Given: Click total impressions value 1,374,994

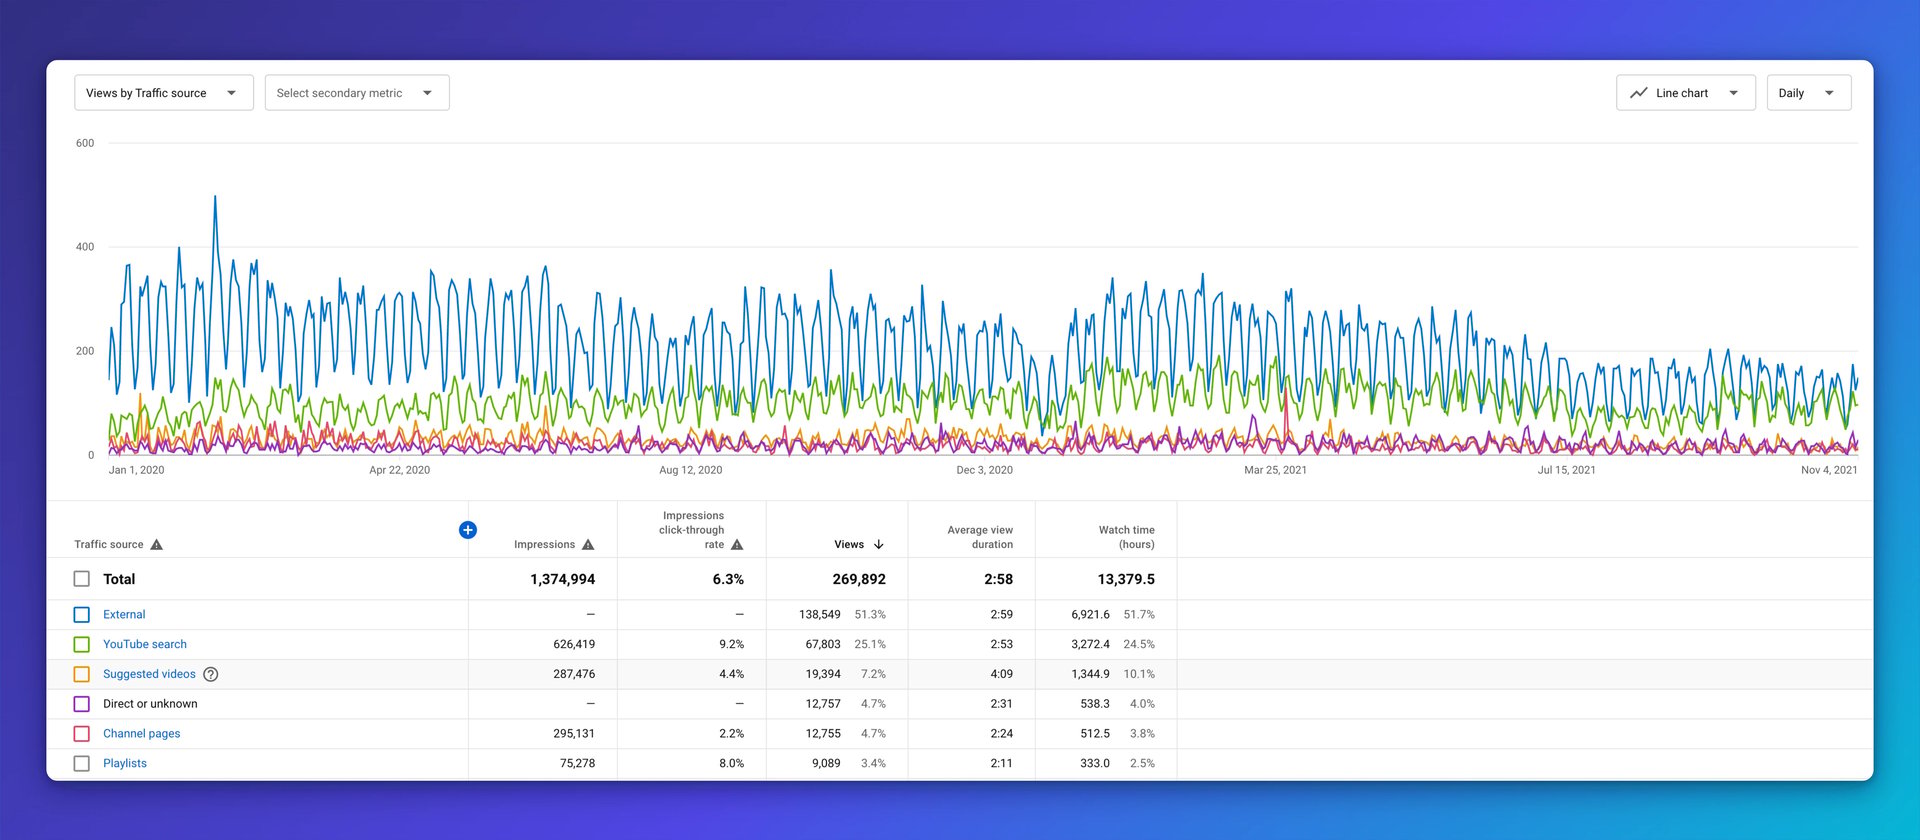Looking at the screenshot, I should point(563,579).
